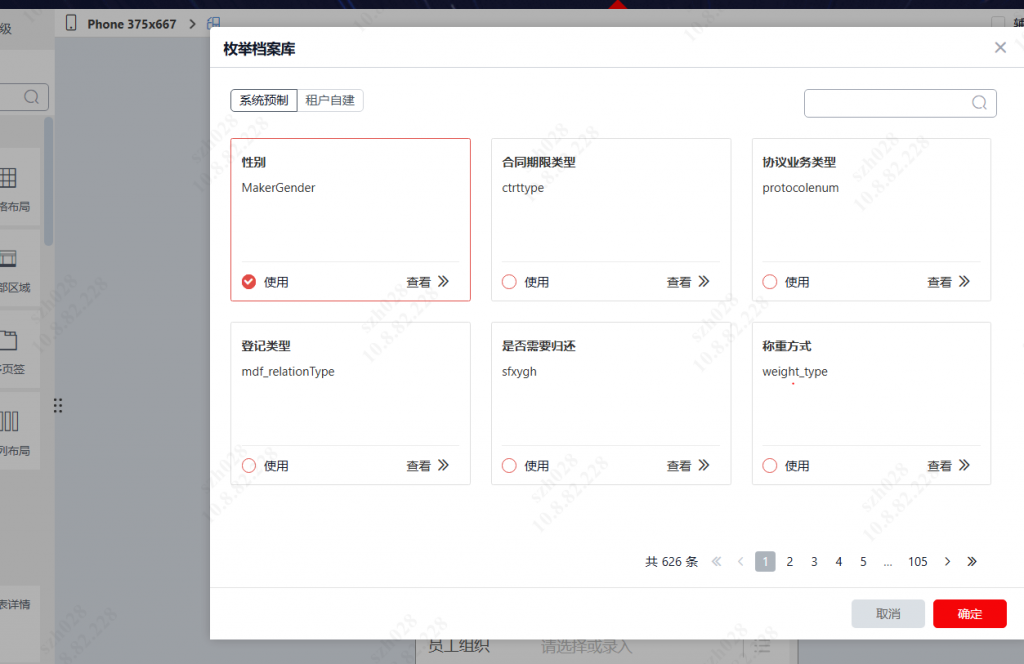Click the phone device icon in top bar
This screenshot has height=664, width=1024.
(x=71, y=23)
